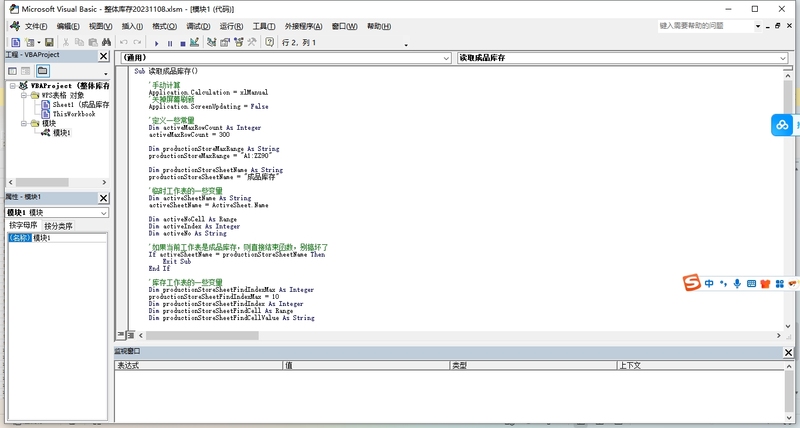Open the 运行(R) menu
800x428 pixels.
231,26
